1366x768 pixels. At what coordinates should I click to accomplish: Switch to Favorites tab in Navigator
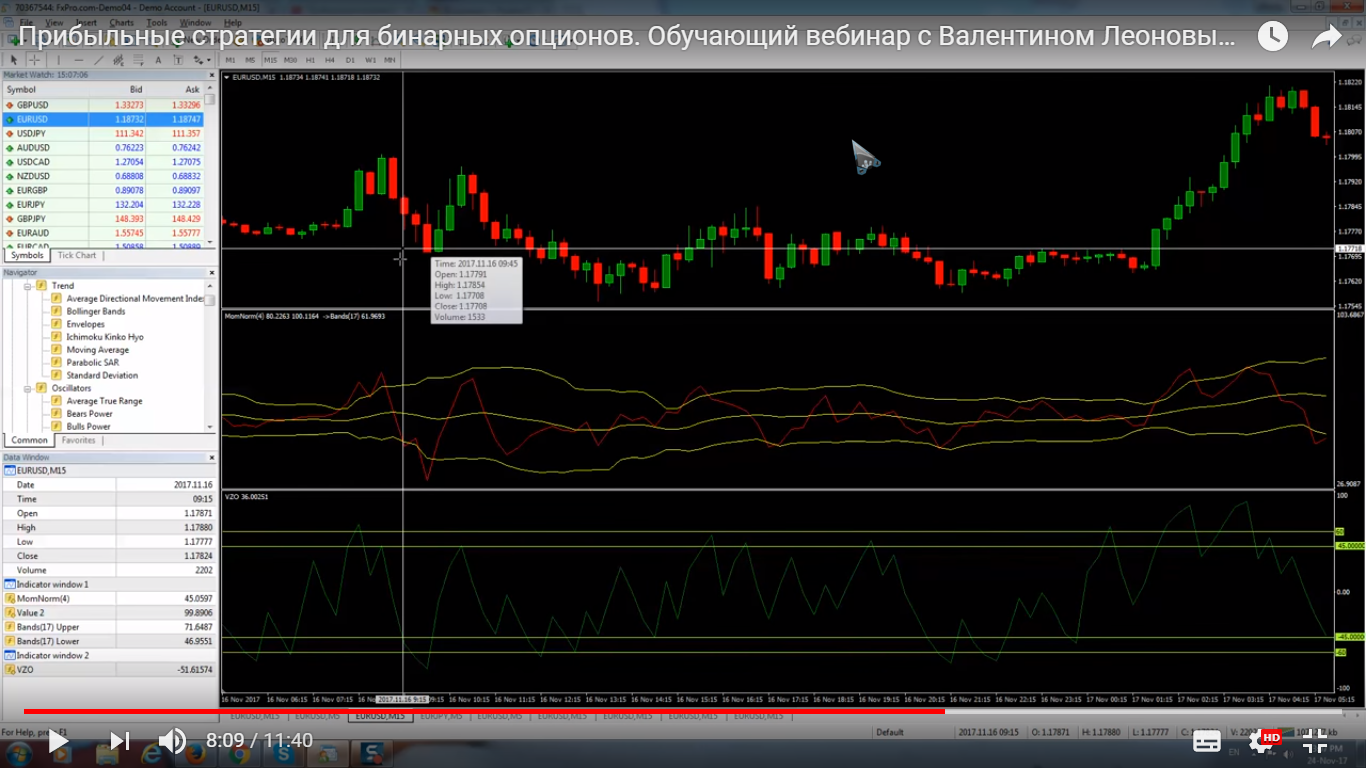[78, 440]
